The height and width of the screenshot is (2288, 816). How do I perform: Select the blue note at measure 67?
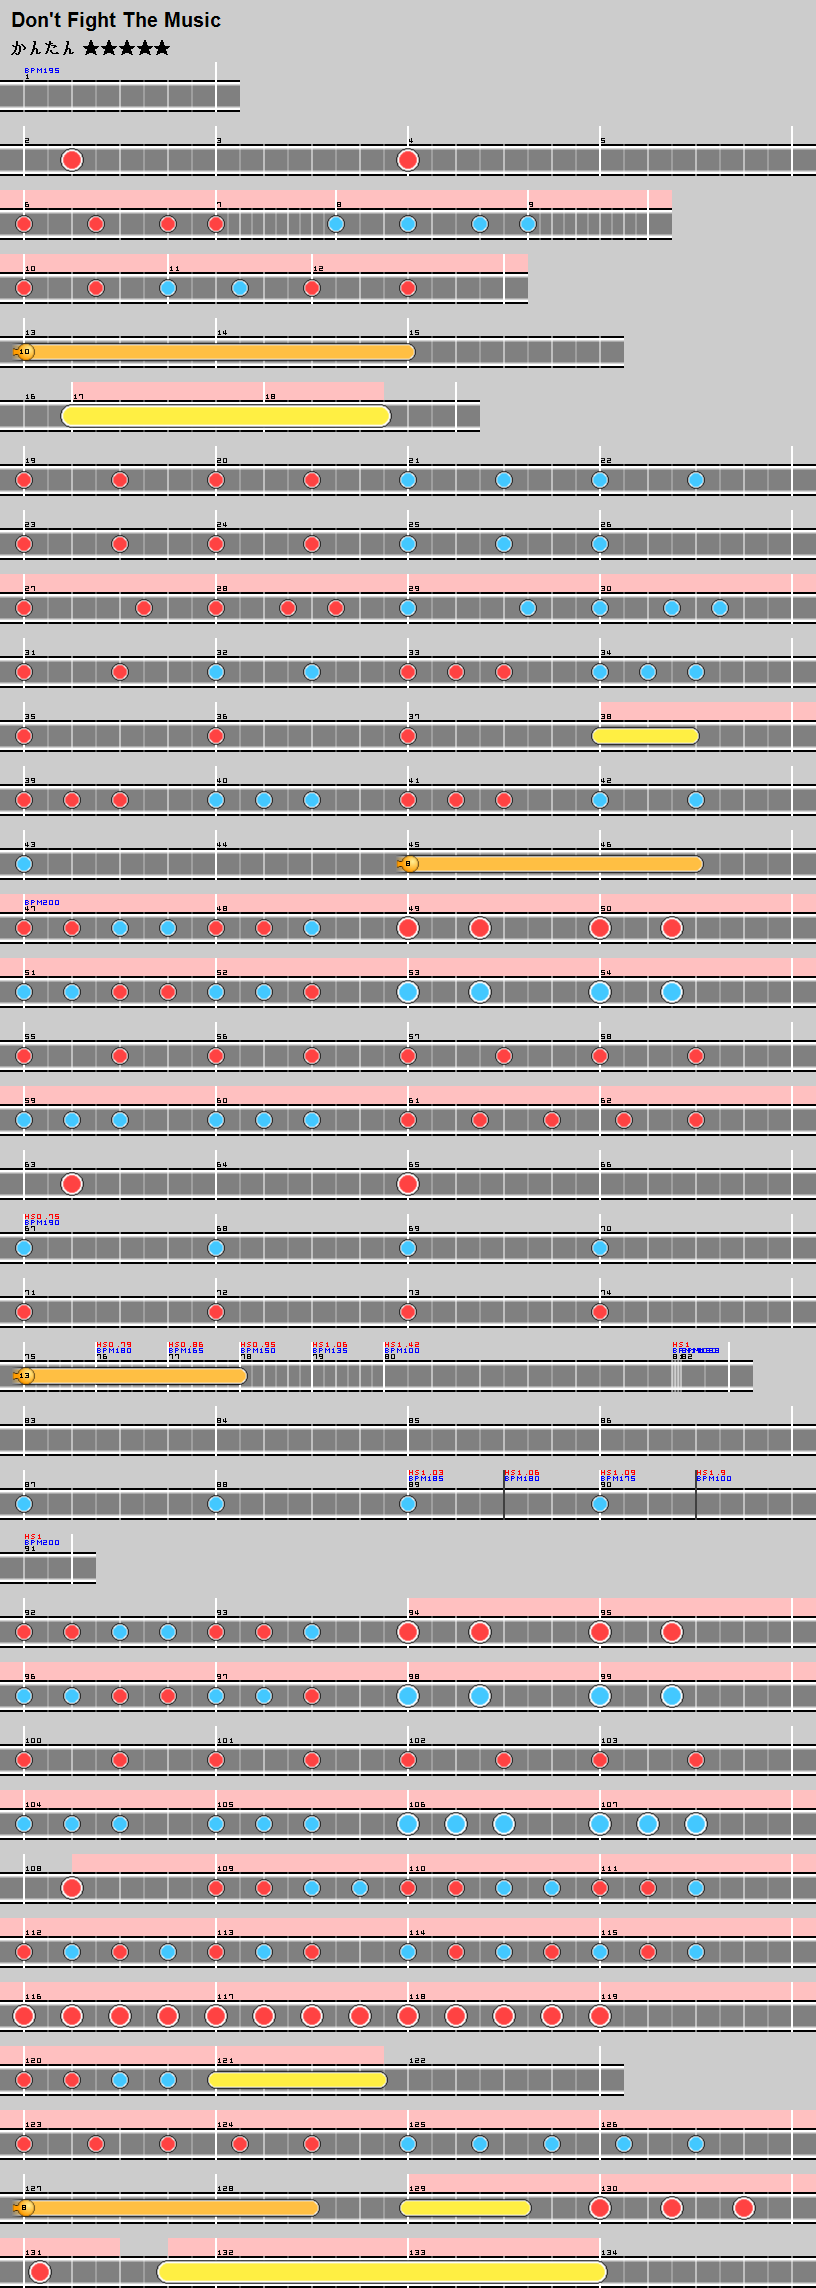pyautogui.click(x=24, y=1248)
